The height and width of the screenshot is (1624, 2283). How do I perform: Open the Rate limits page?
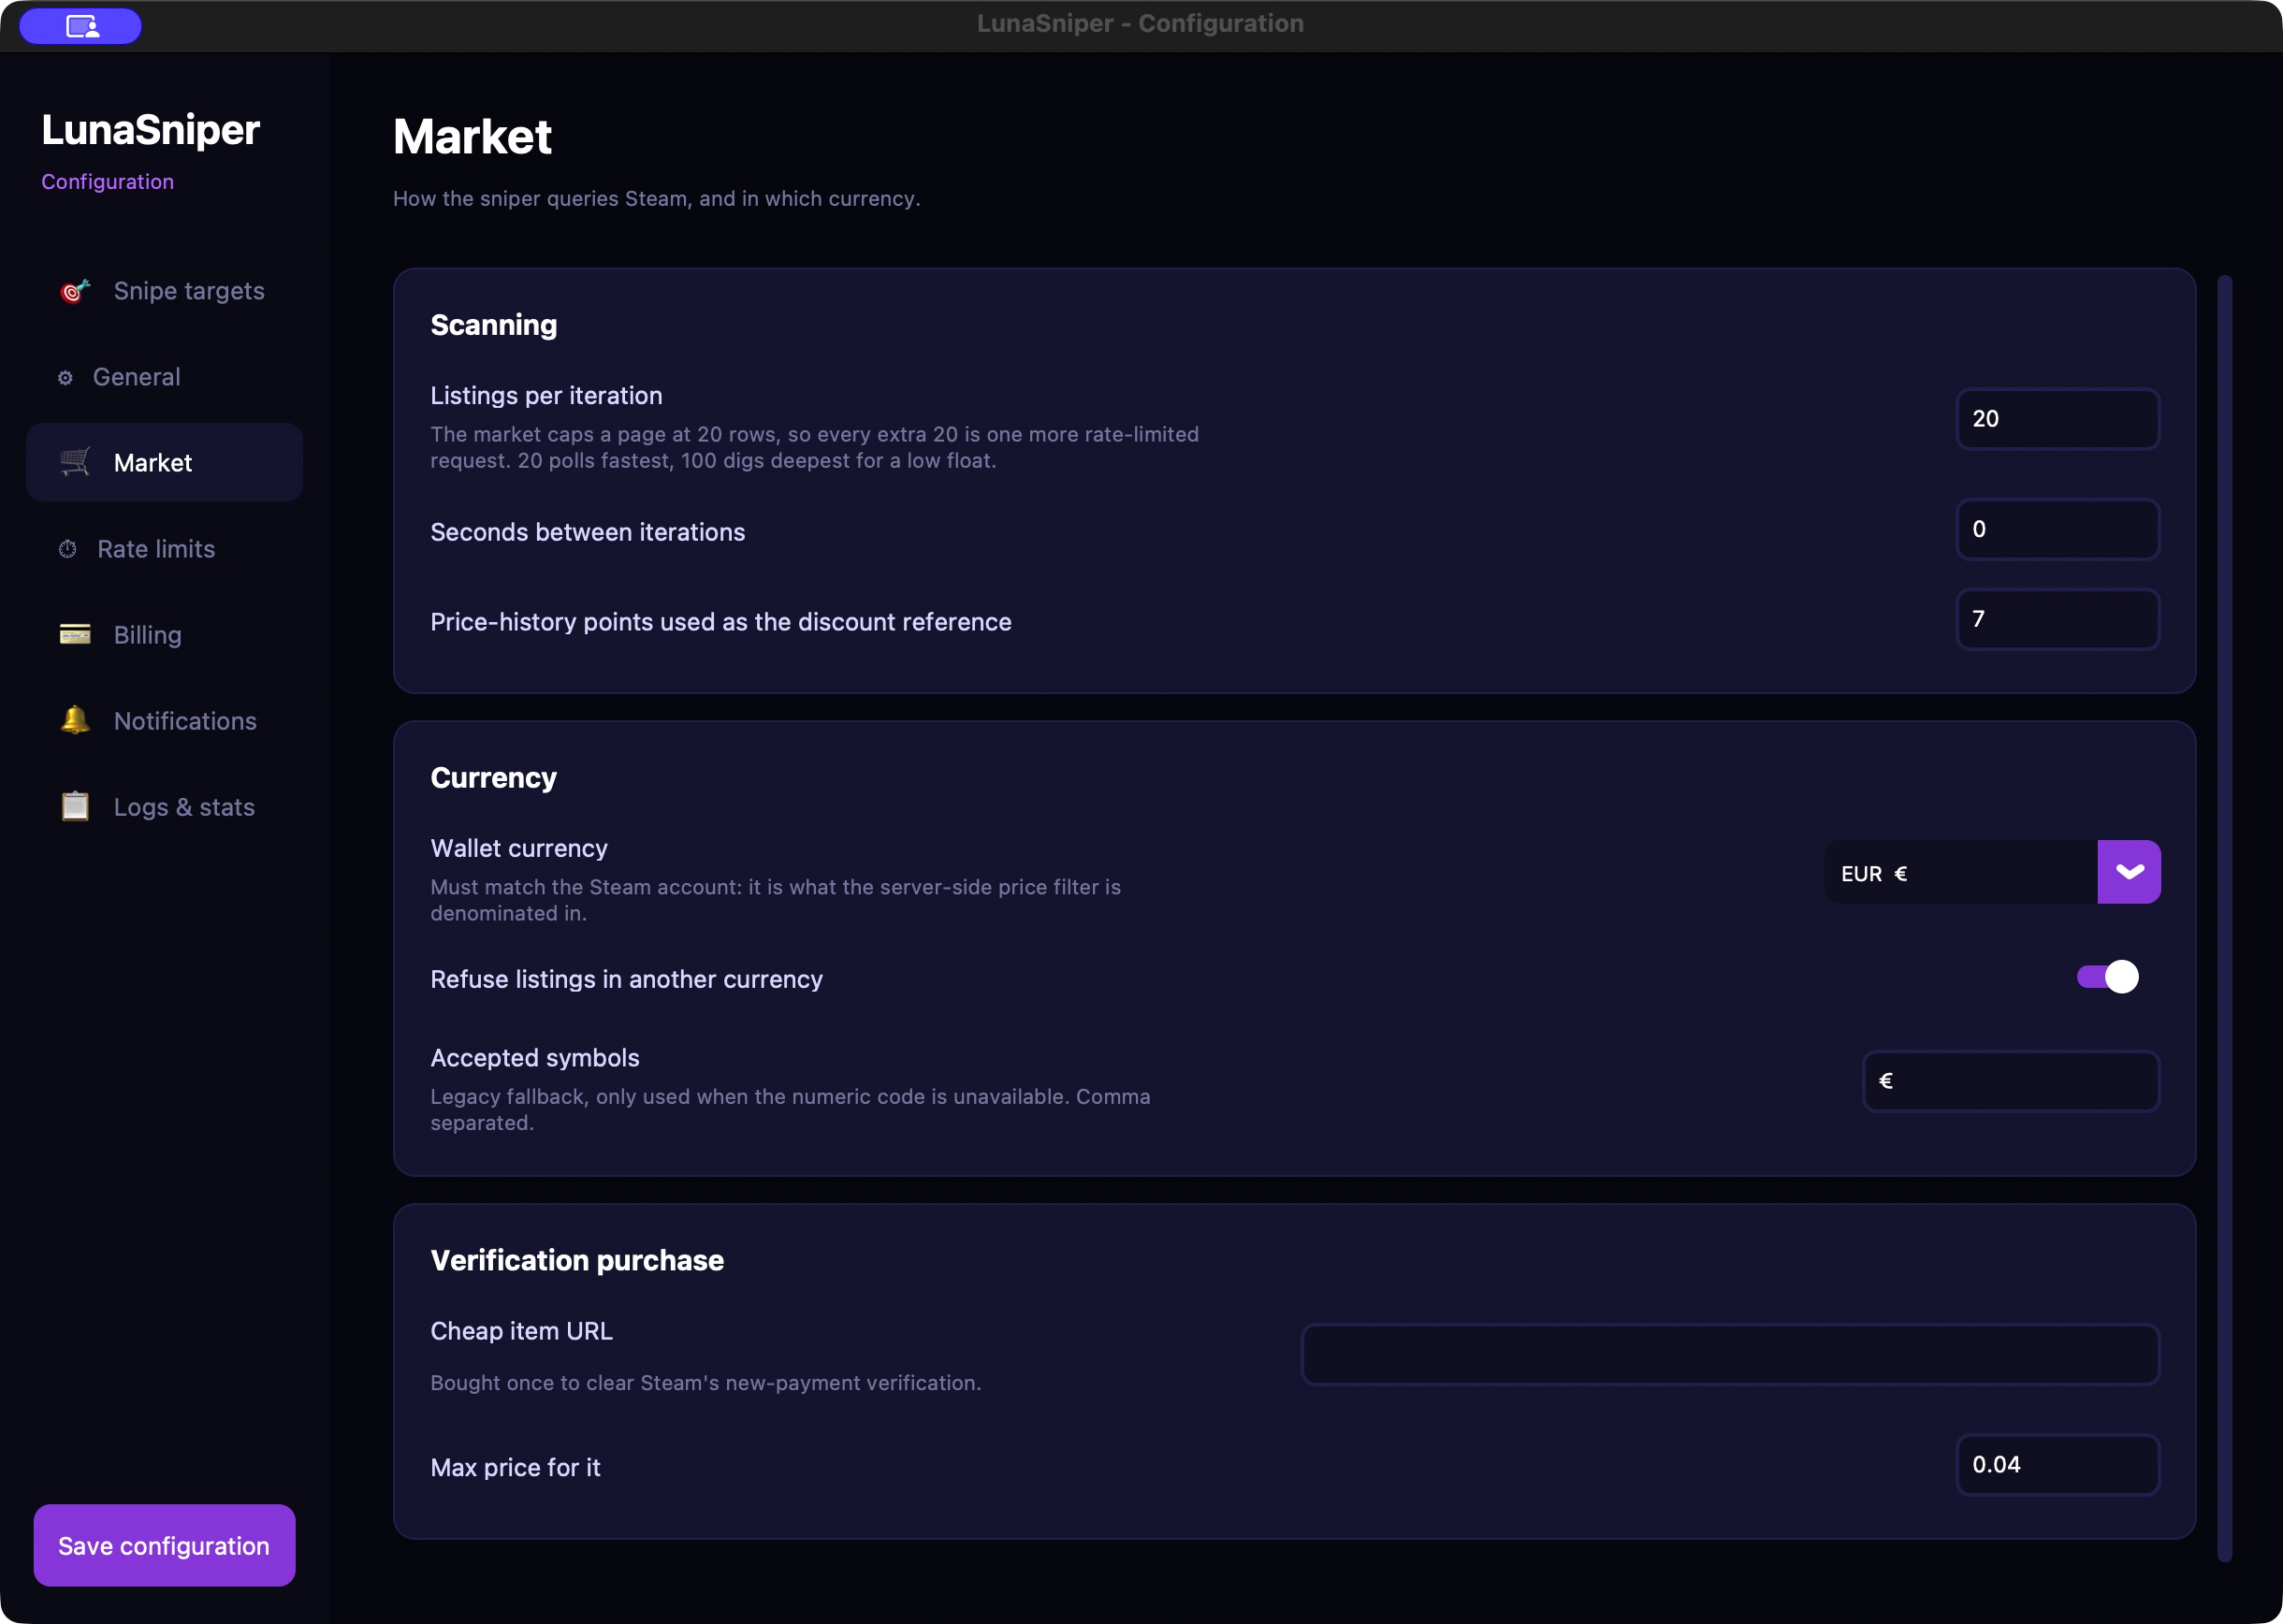click(x=164, y=549)
